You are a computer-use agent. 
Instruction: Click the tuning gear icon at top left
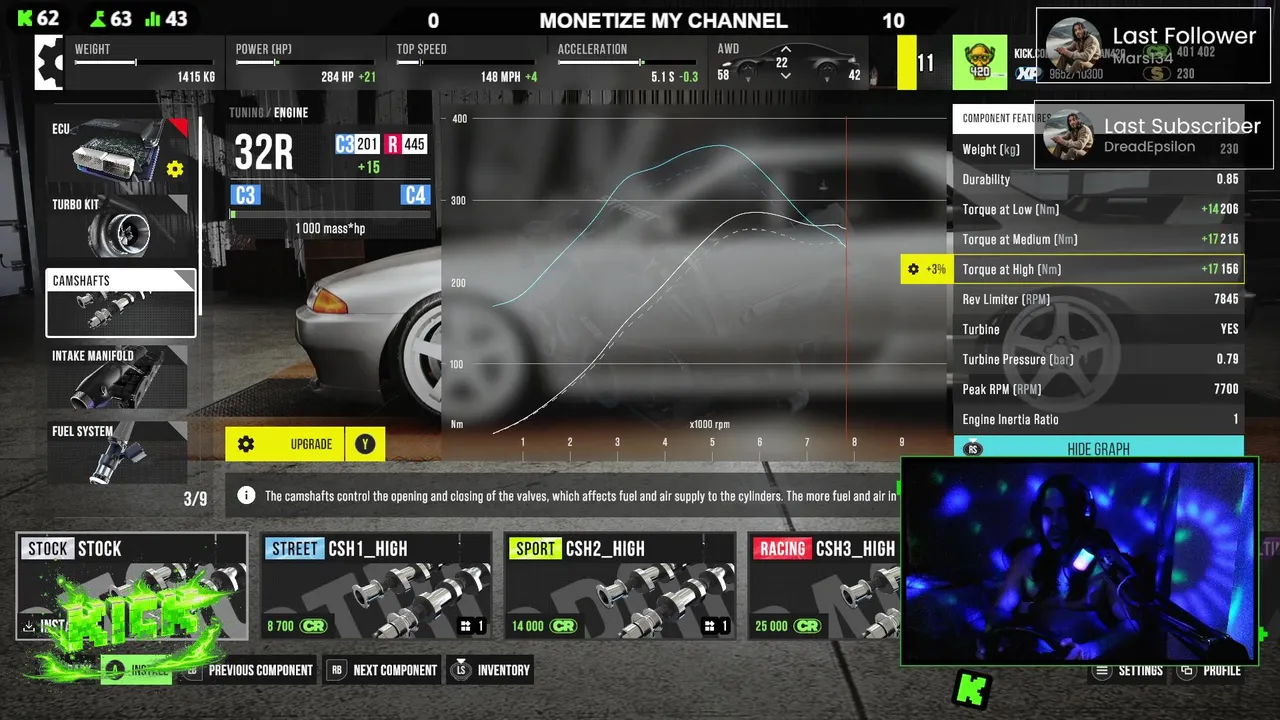pos(48,63)
